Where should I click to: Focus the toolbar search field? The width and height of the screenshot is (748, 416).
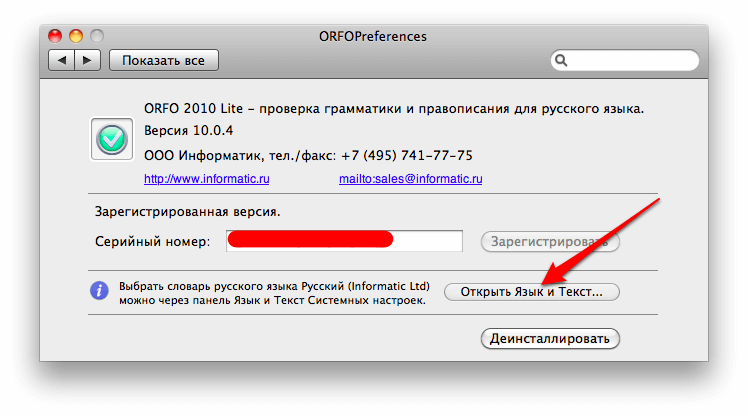pyautogui.click(x=625, y=61)
